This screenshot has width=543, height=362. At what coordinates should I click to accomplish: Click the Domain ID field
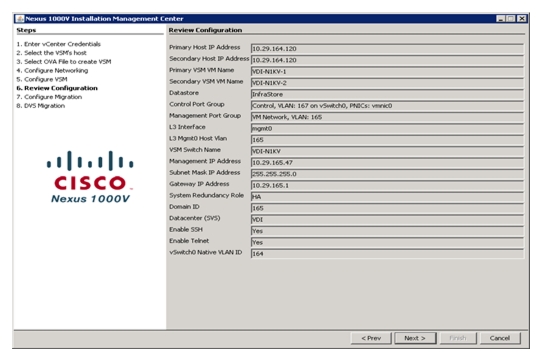[388, 208]
